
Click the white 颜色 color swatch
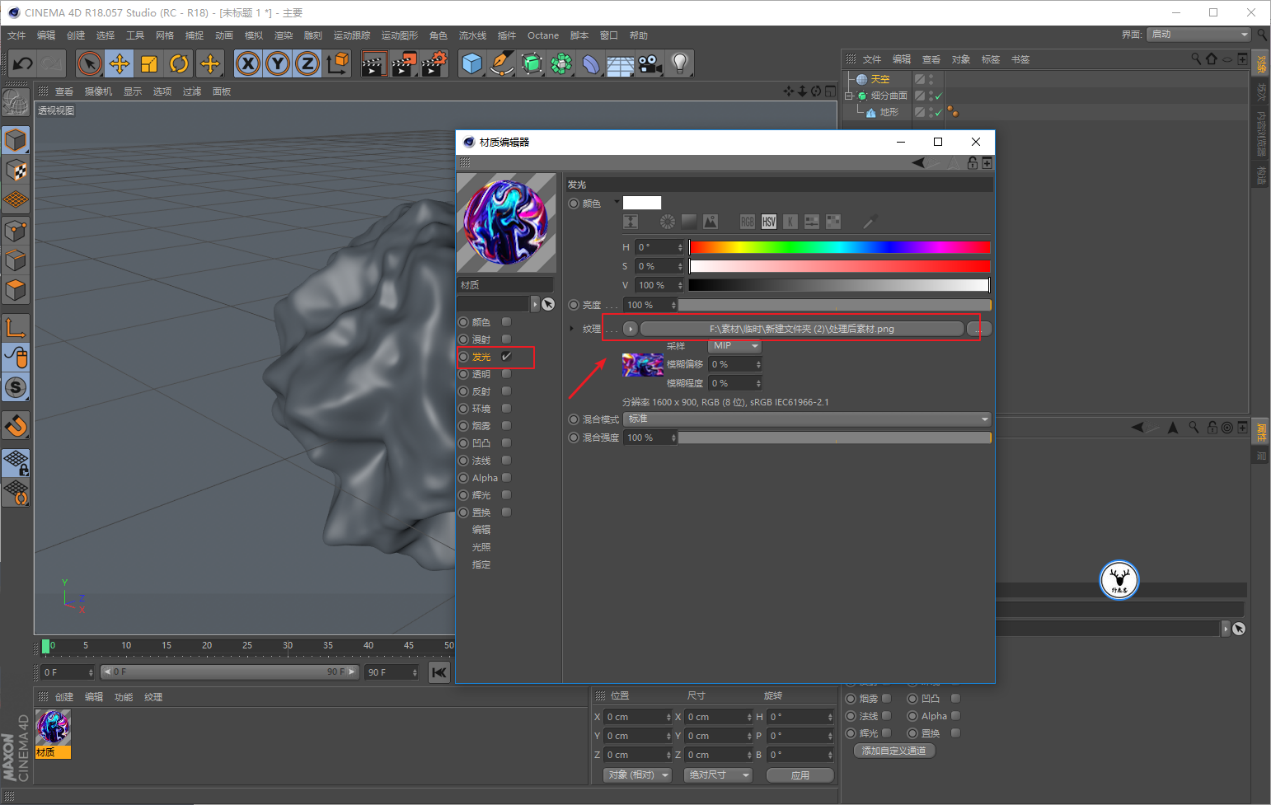pos(642,203)
